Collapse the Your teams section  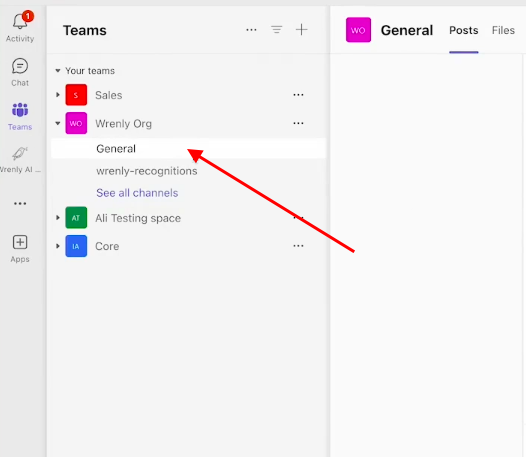click(x=58, y=70)
